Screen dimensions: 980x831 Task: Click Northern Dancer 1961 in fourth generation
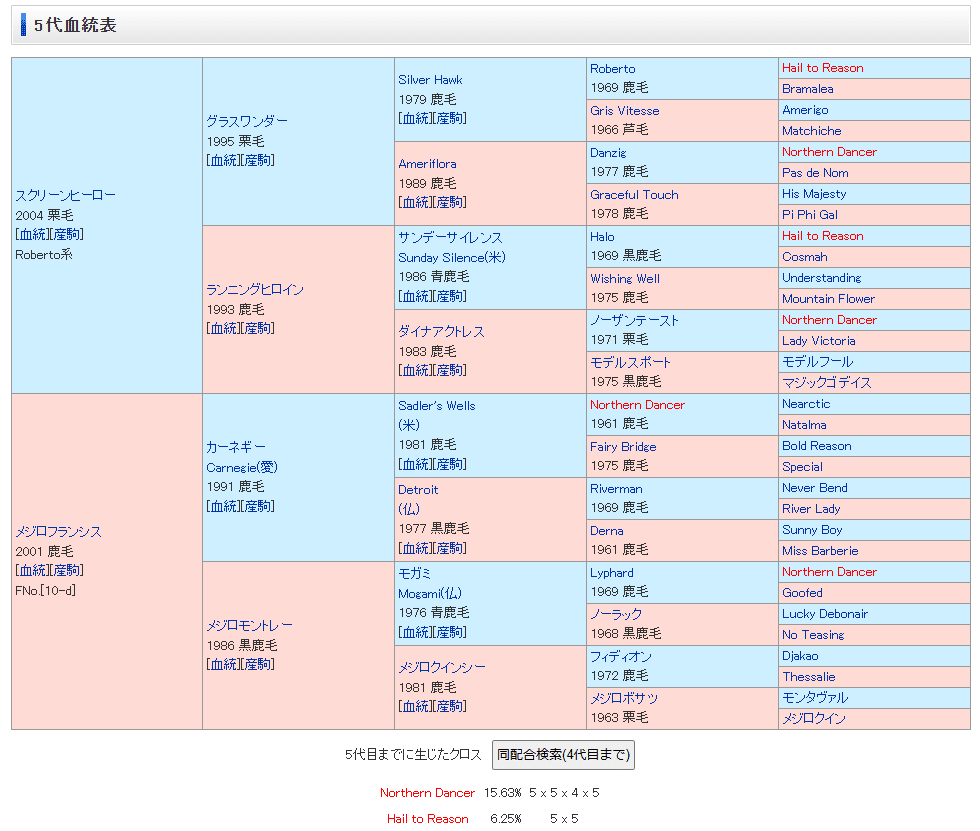tap(638, 405)
